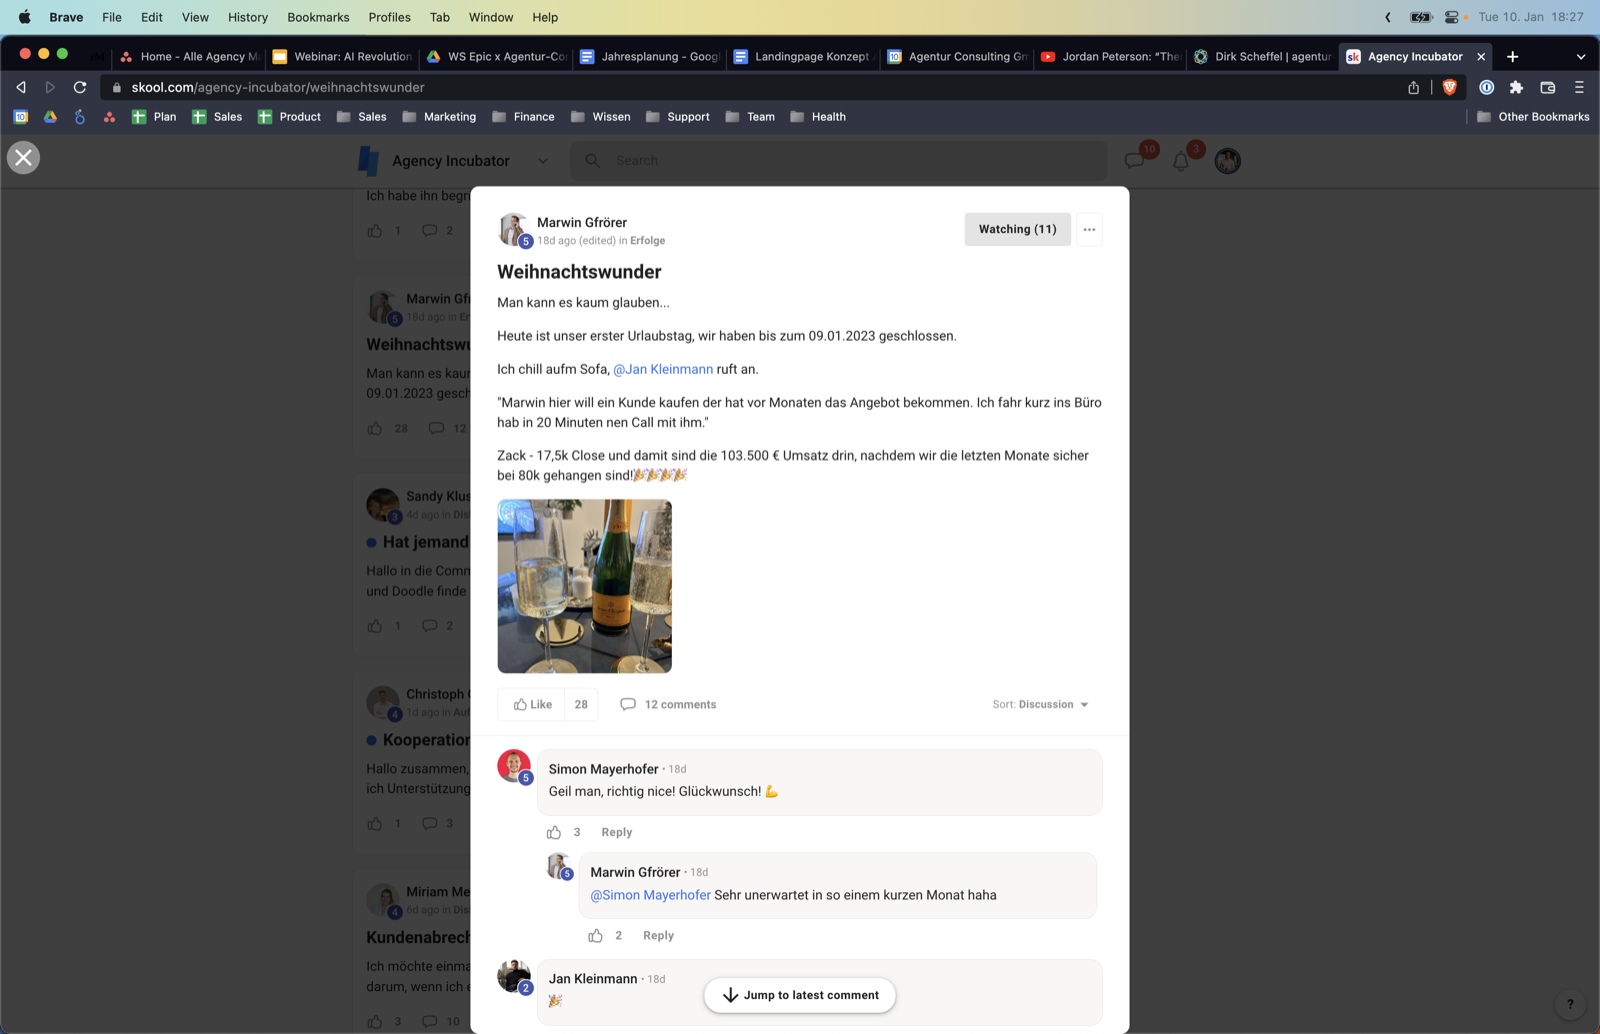Open the extensions puzzle icon

(1516, 87)
